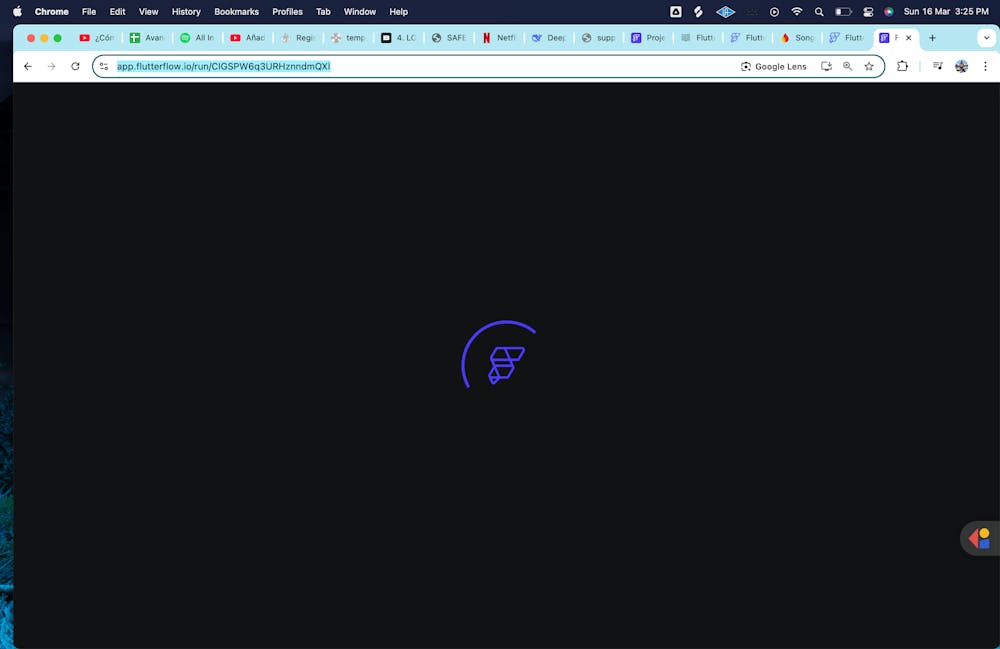1000x649 pixels.
Task: Click the white triangle-in-square menu bar icon
Action: 675,11
